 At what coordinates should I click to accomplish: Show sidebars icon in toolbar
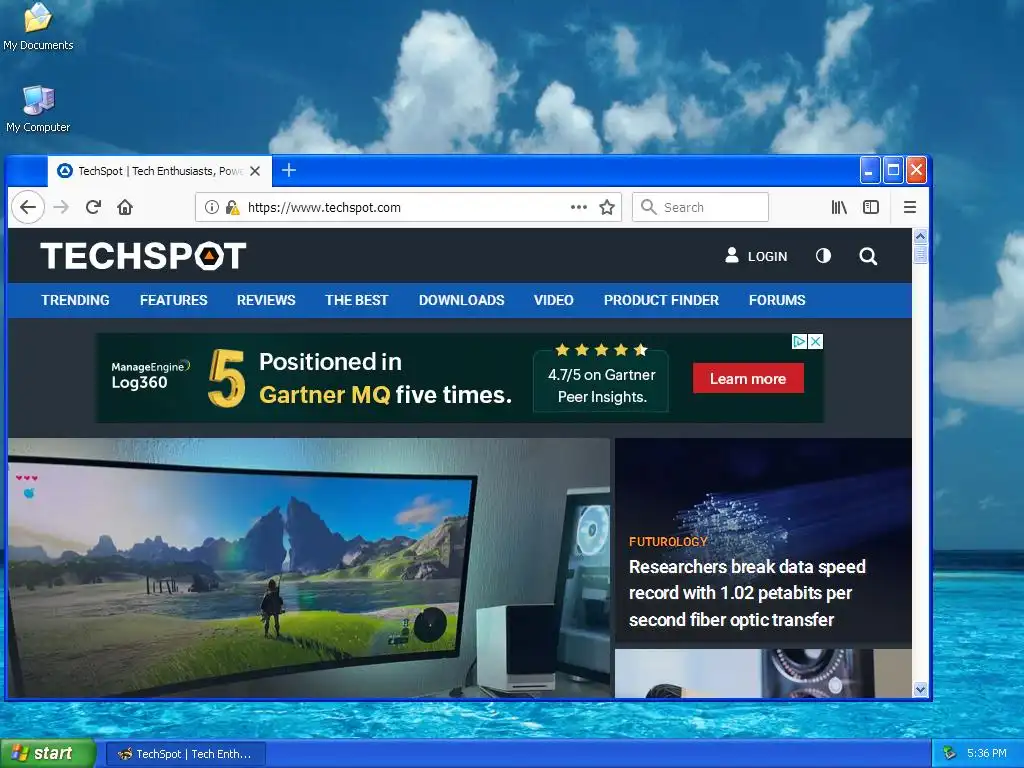[x=871, y=207]
